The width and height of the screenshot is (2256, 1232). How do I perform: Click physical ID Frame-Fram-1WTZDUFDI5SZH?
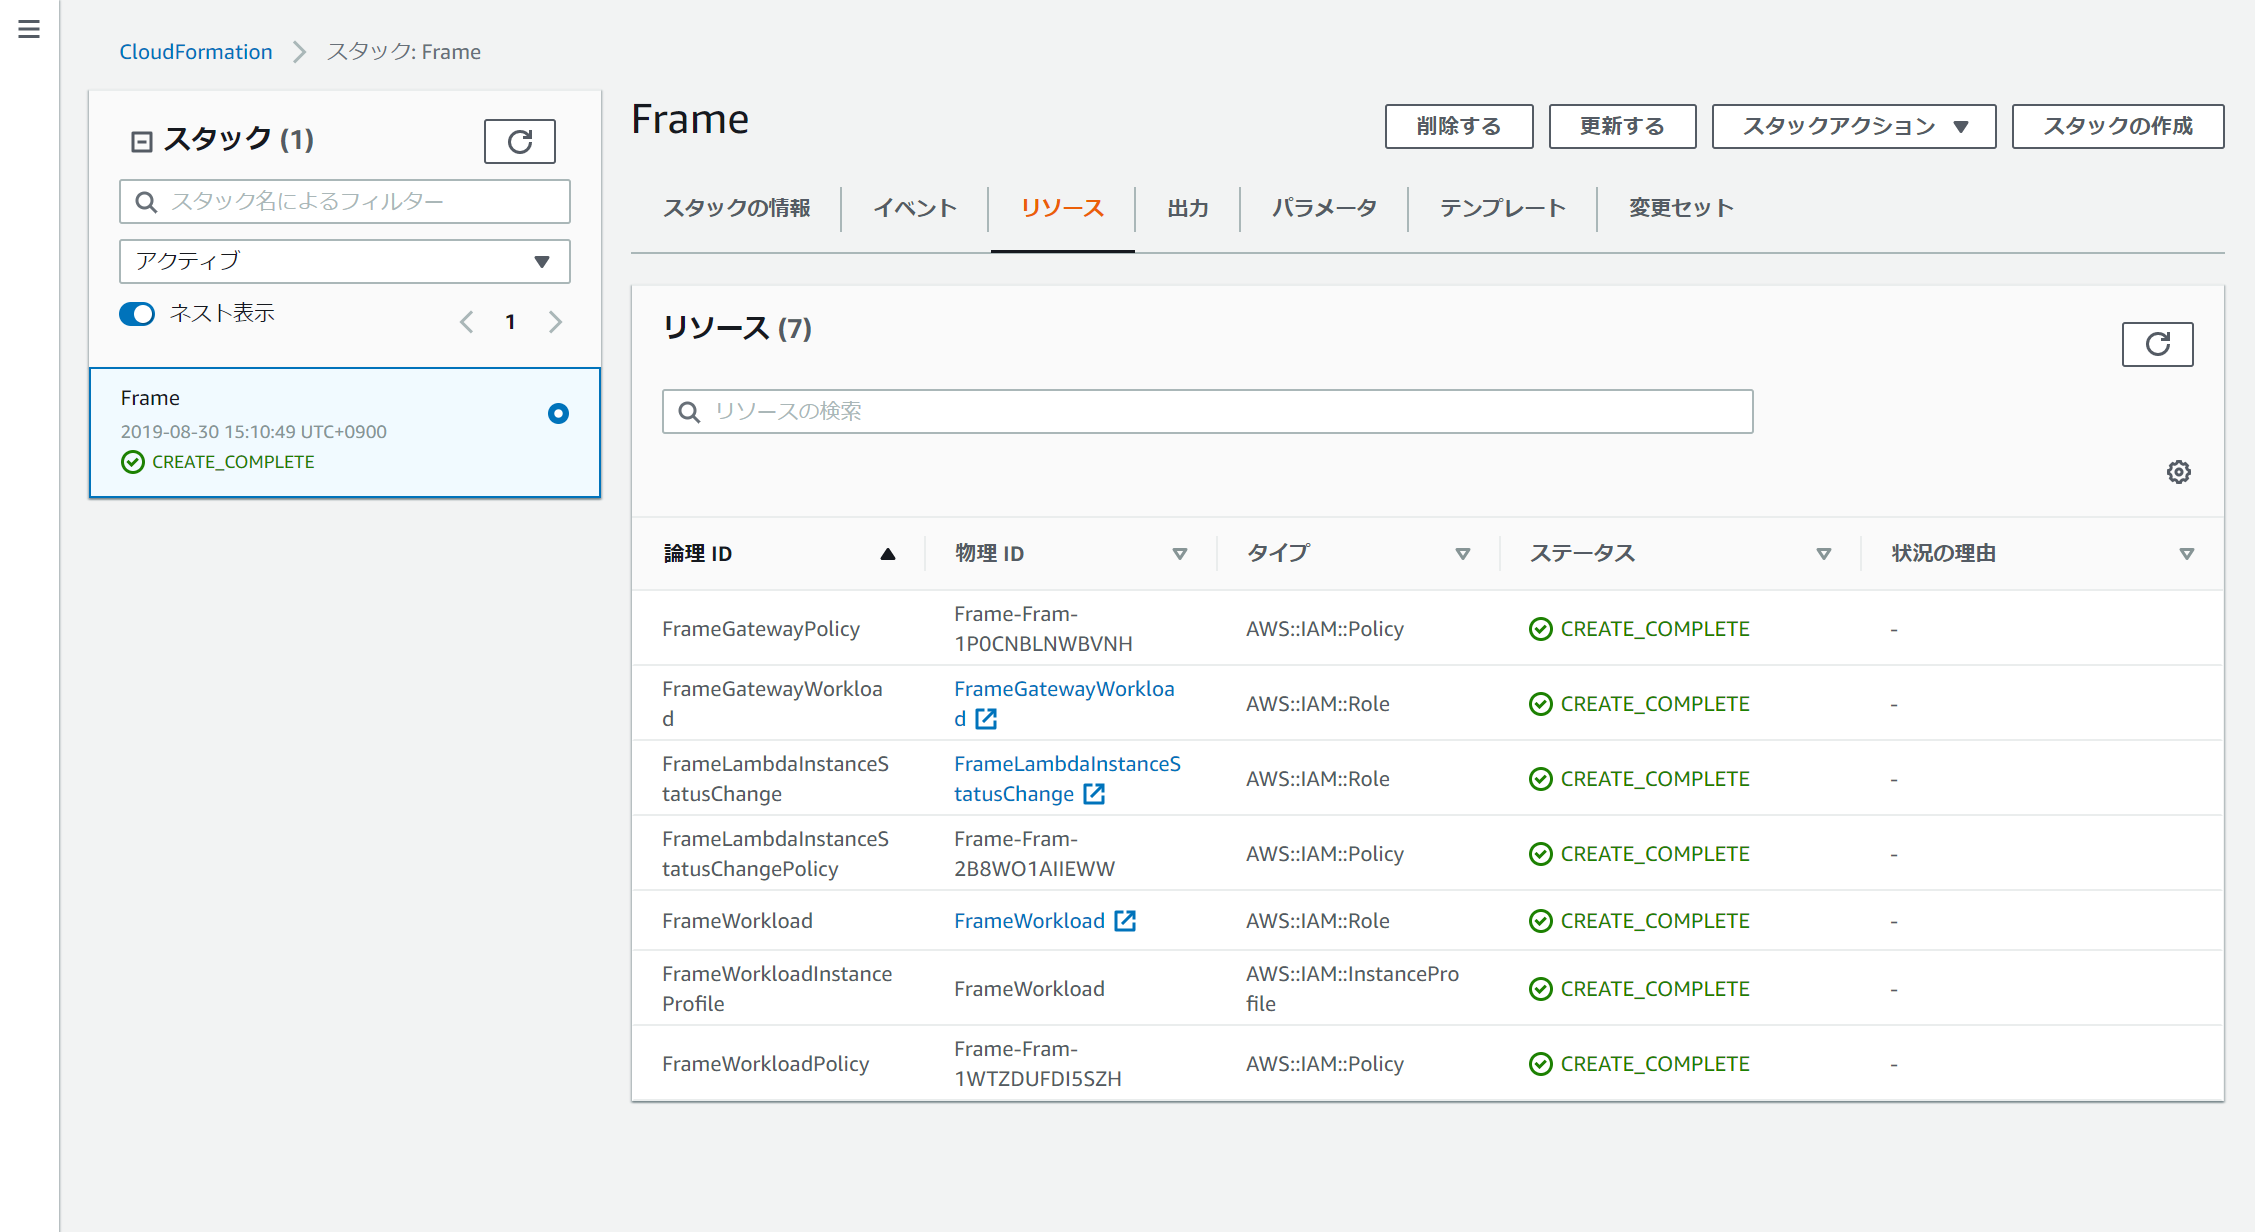1038,1063
